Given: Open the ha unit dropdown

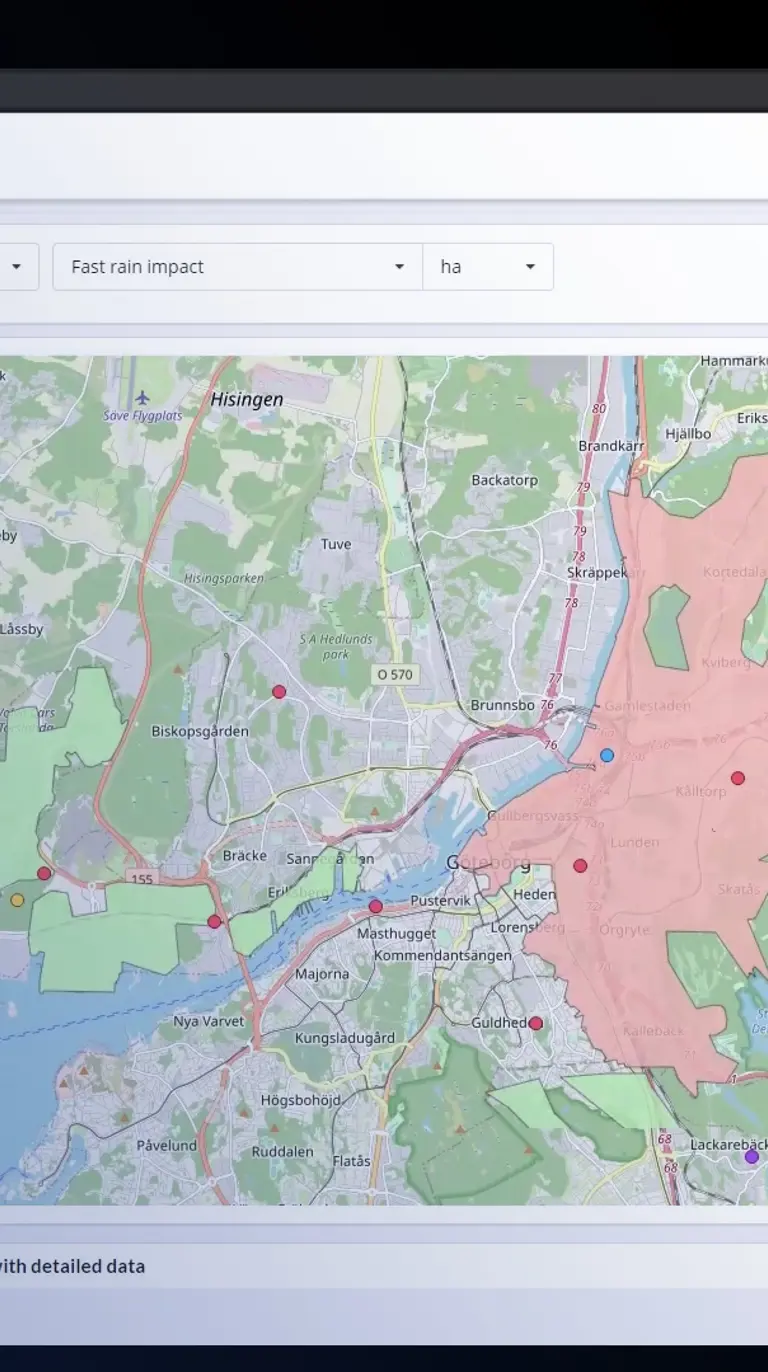Looking at the screenshot, I should tap(488, 267).
